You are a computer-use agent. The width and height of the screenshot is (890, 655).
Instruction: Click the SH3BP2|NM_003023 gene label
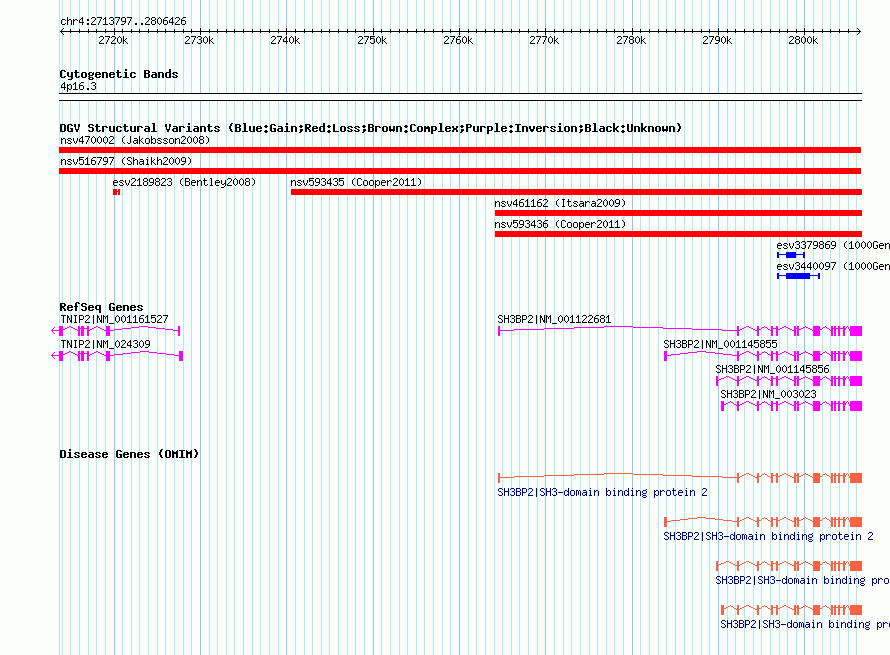tap(768, 394)
